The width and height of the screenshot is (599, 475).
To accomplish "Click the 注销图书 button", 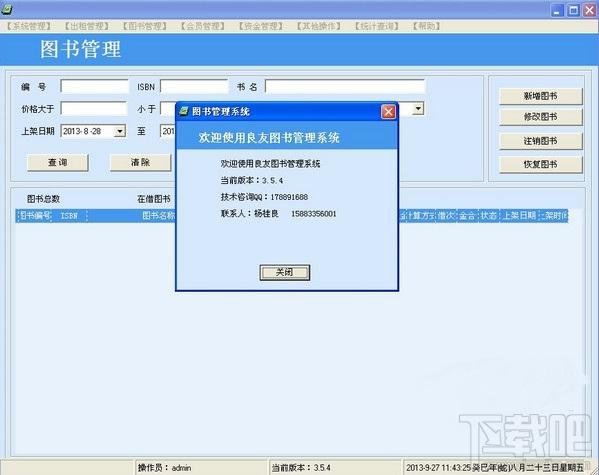I will click(541, 141).
